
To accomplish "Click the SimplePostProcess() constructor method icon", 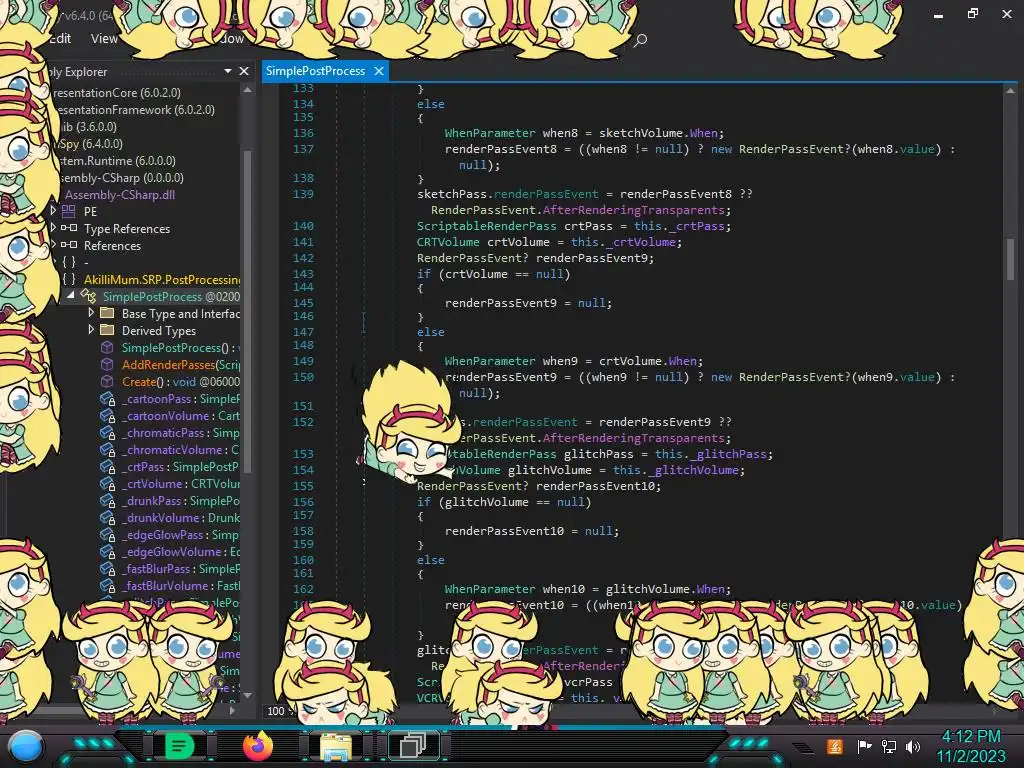I will [x=107, y=347].
